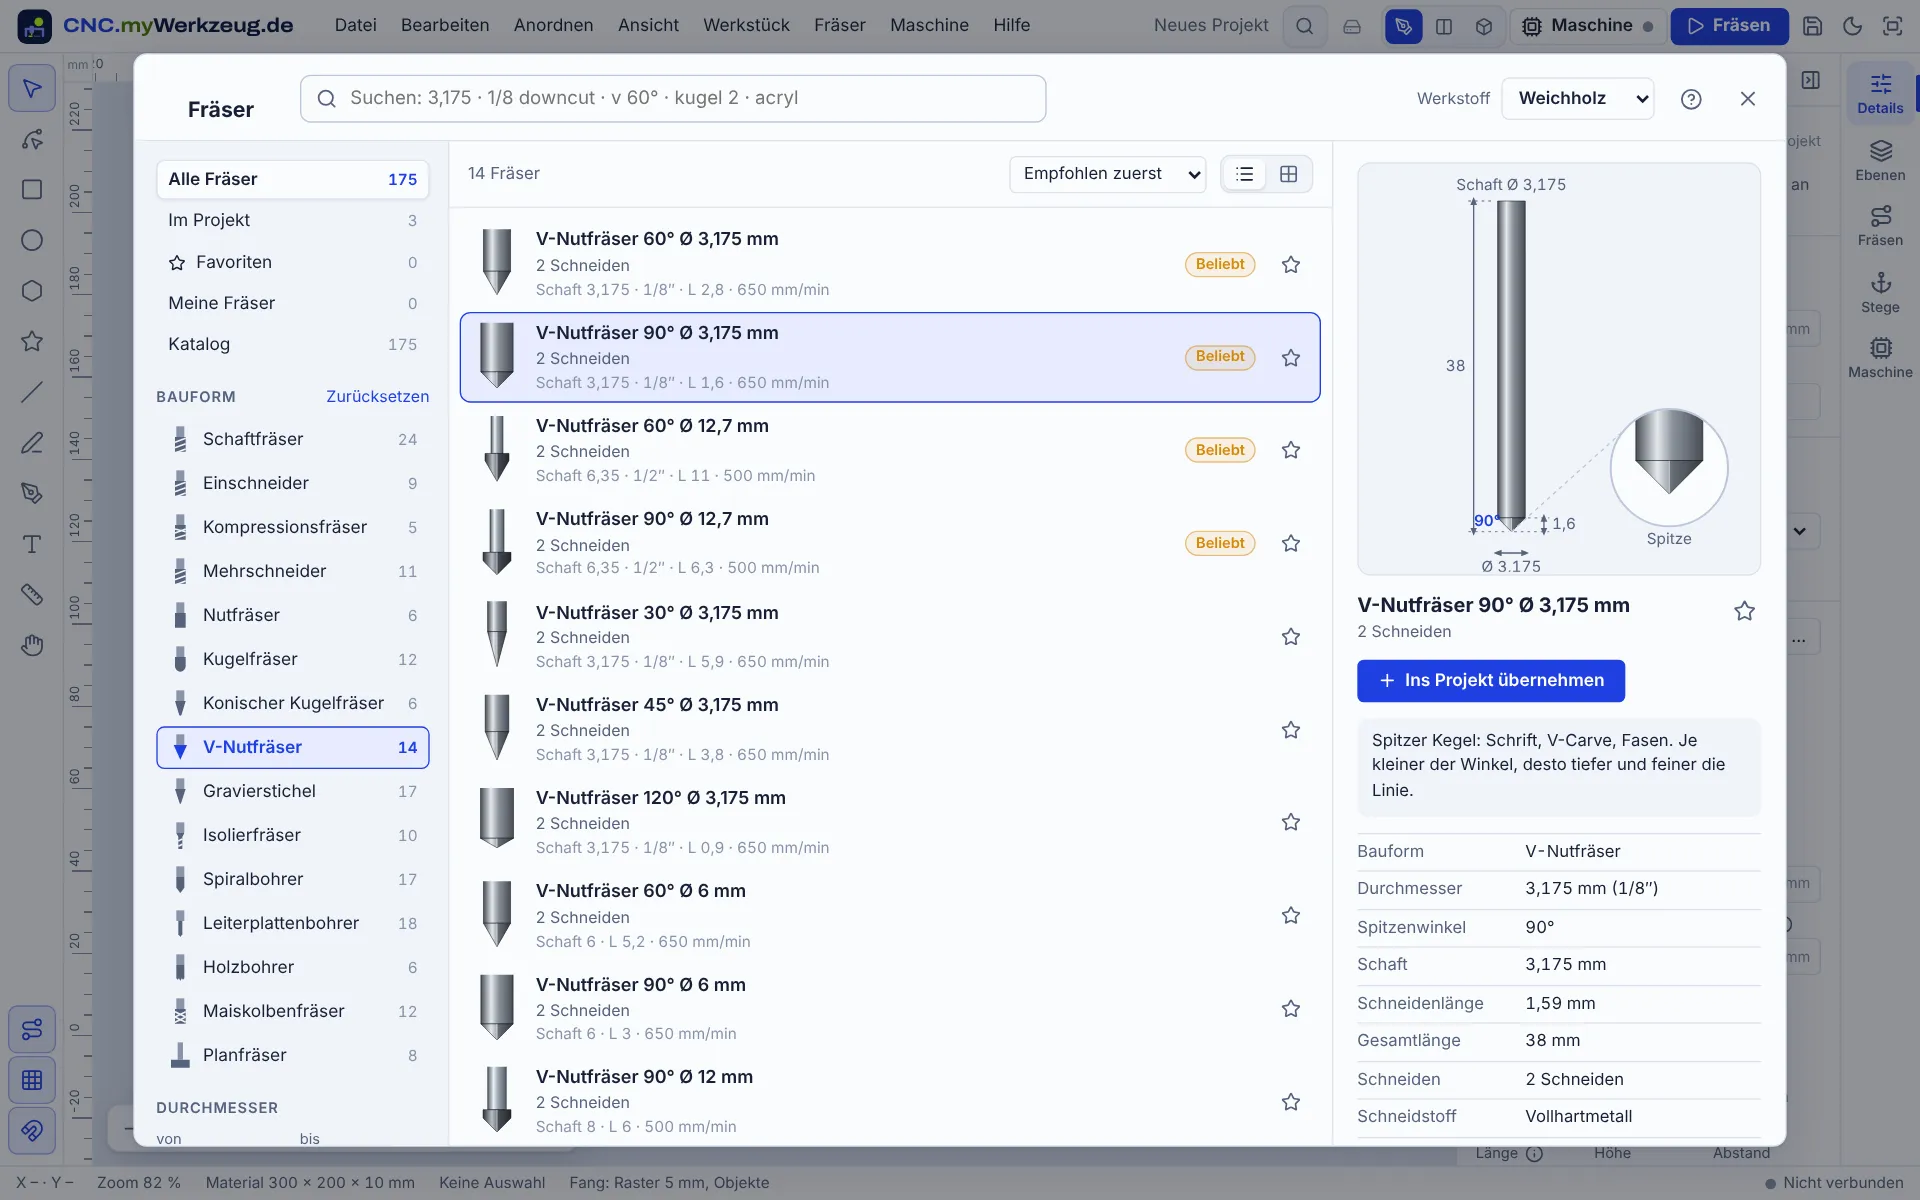This screenshot has width=1920, height=1200.
Task: Select the text tool
Action: click(x=32, y=544)
